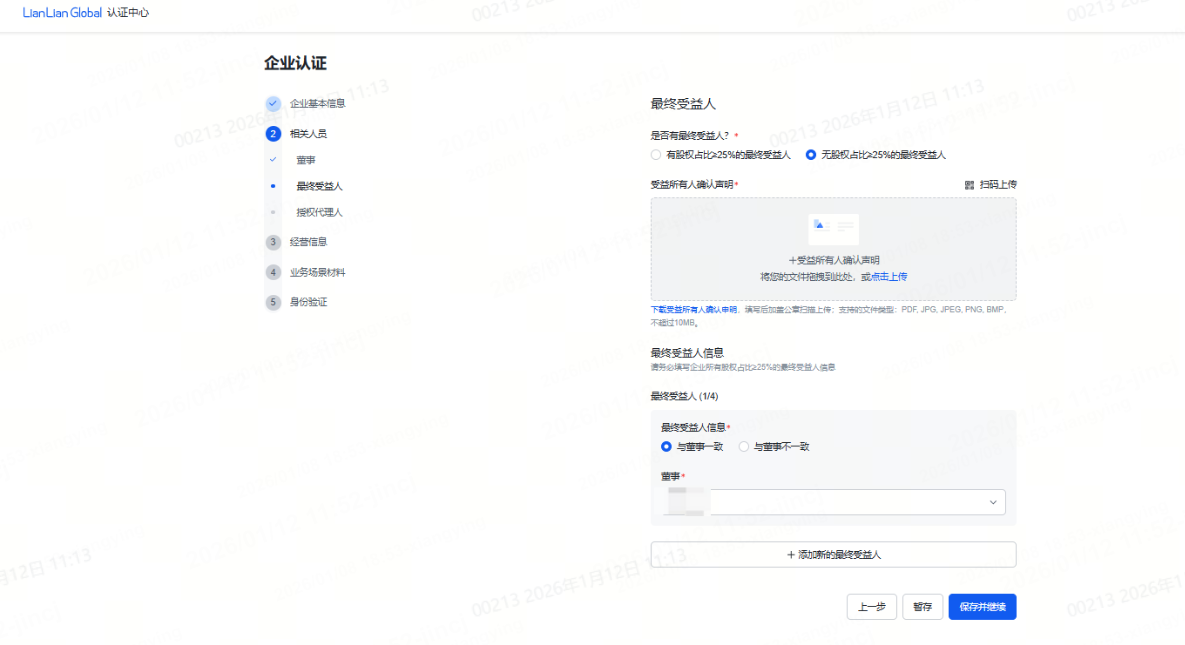The width and height of the screenshot is (1185, 645).
Task: Go to 业务场景材料 step
Action: [x=317, y=272]
